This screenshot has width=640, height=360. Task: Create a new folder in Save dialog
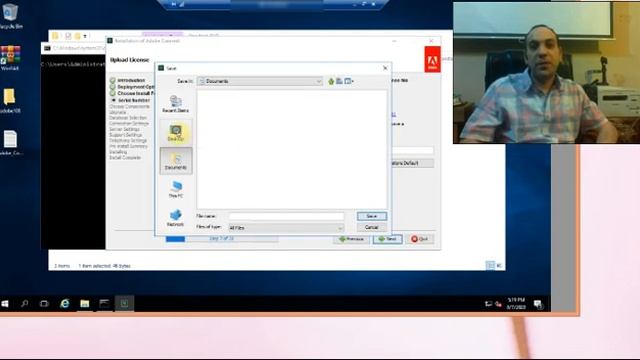[339, 81]
